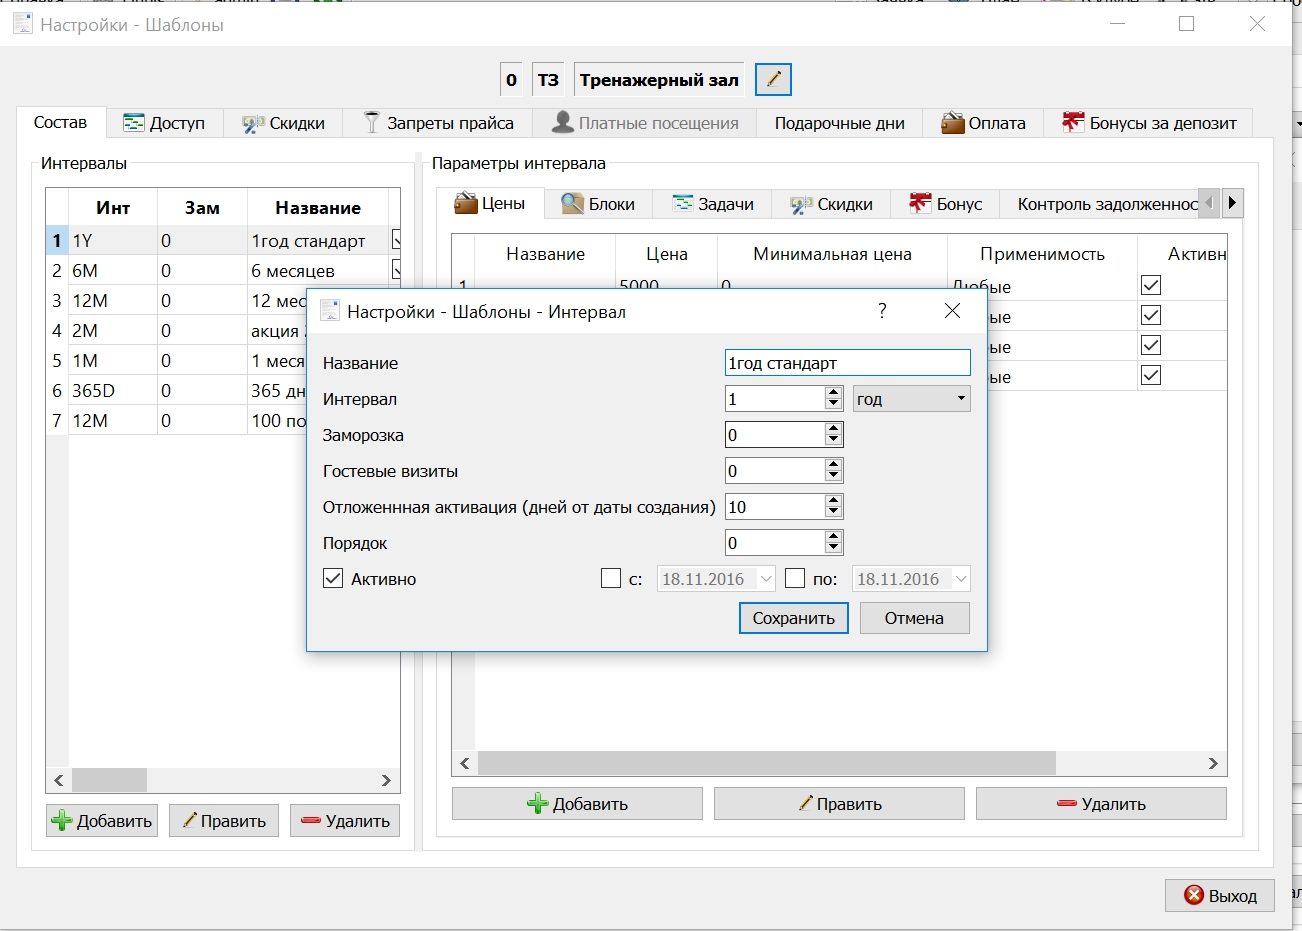The height and width of the screenshot is (931, 1302).
Task: Click the Сохранить button
Action: pos(794,618)
